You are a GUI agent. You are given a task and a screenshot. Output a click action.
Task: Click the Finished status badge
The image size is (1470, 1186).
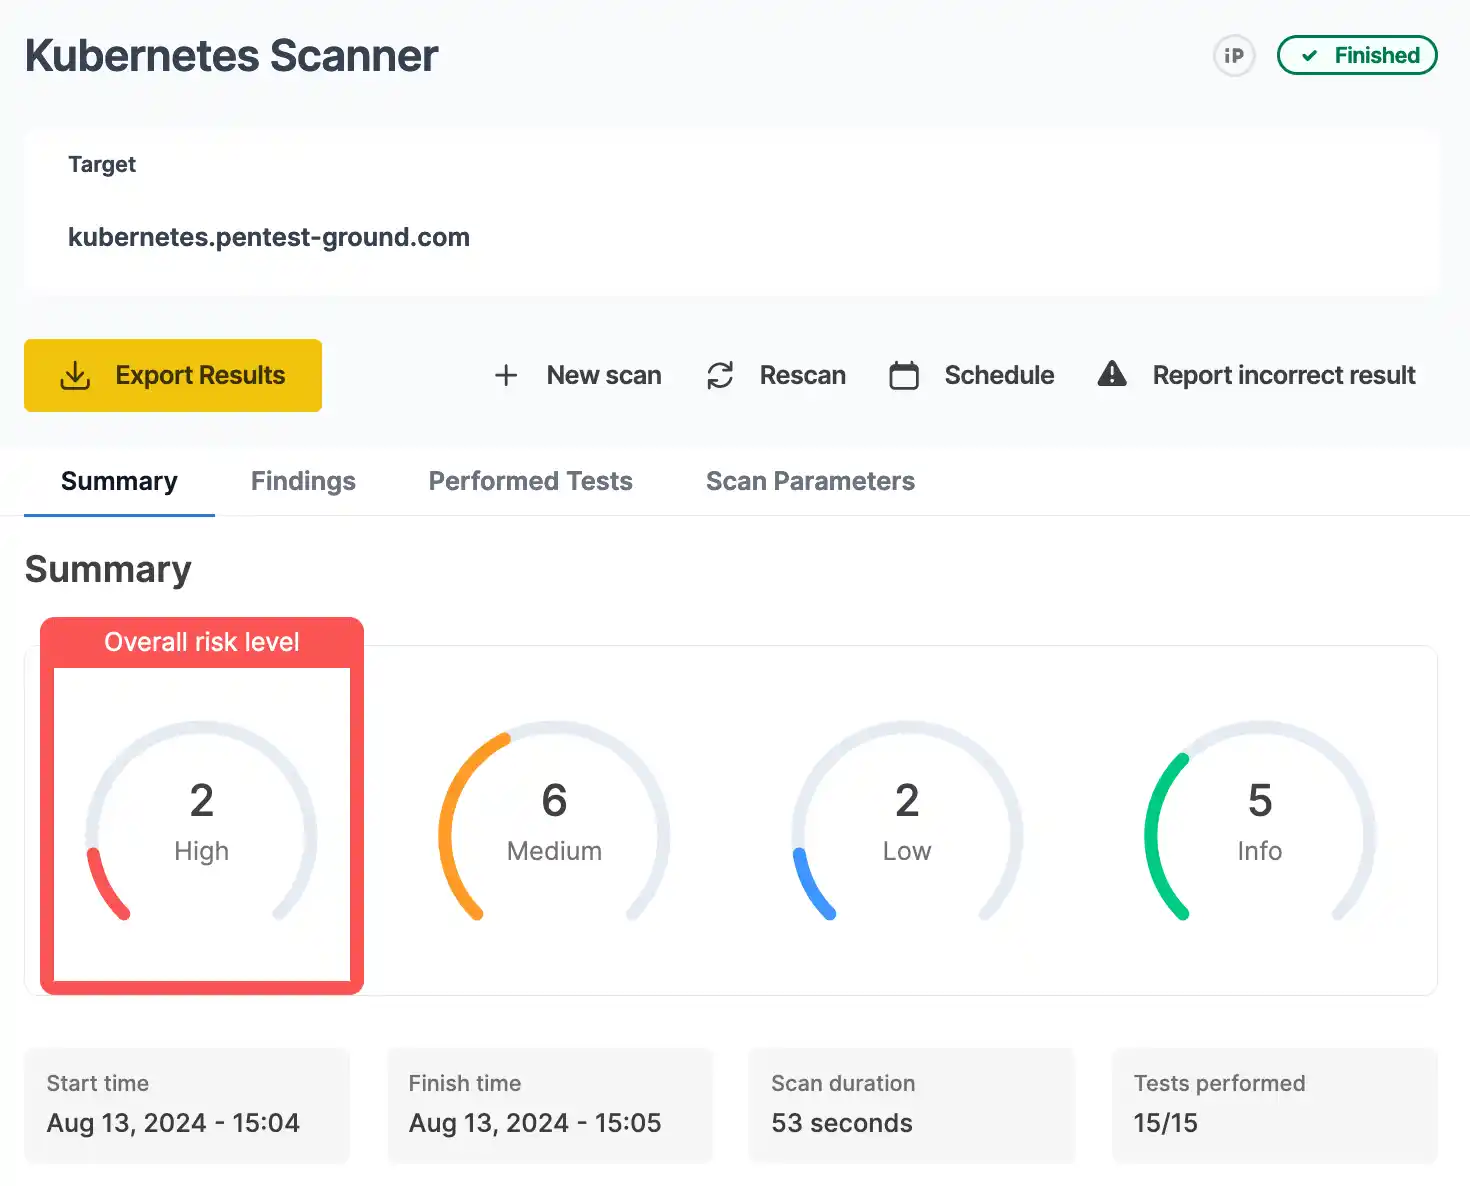[1357, 56]
